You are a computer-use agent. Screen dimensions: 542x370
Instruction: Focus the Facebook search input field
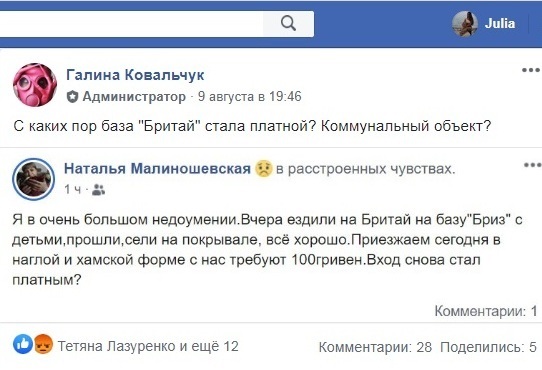pyautogui.click(x=131, y=24)
